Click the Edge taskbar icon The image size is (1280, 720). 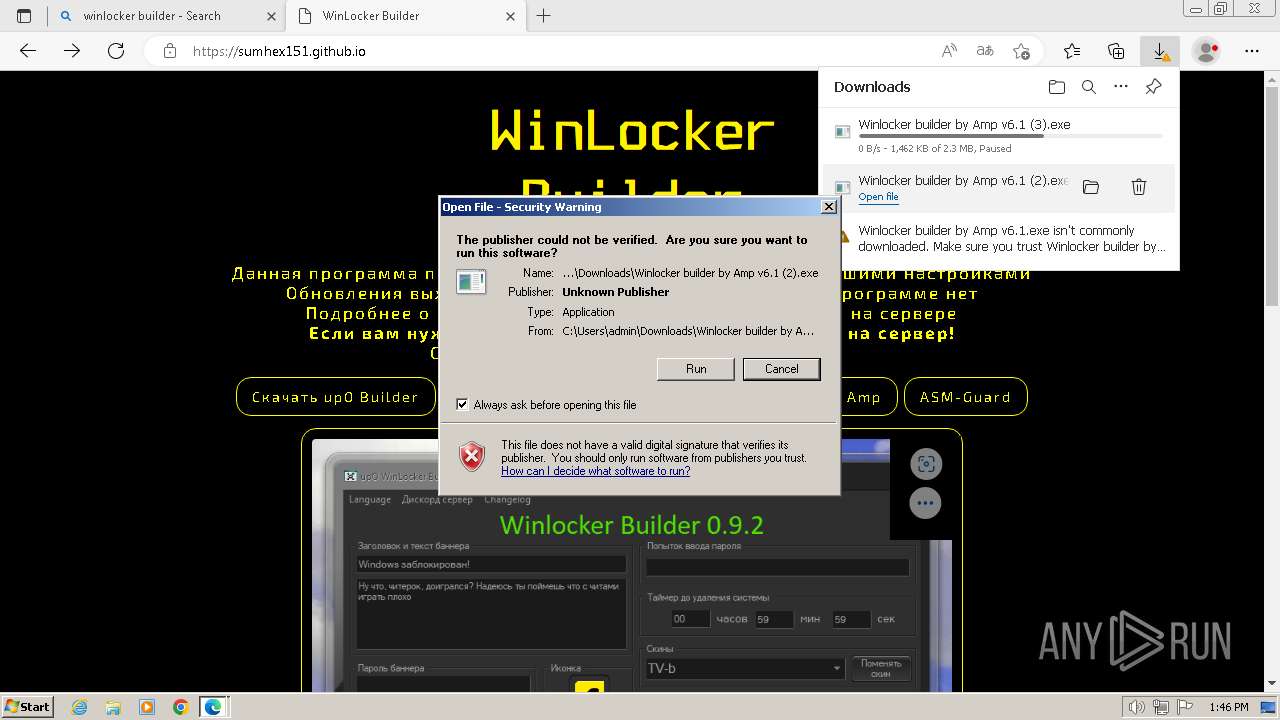point(213,707)
